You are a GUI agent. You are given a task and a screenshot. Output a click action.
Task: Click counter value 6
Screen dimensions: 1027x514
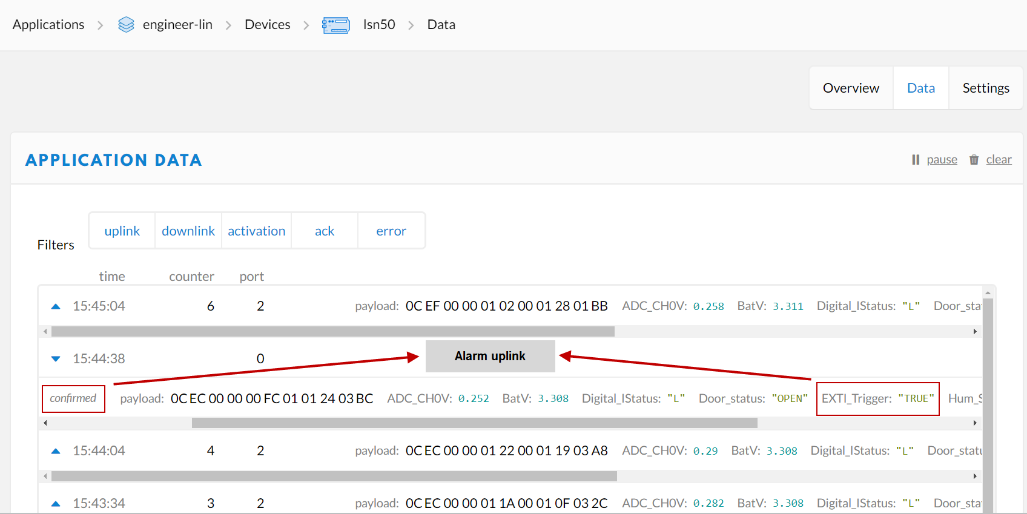click(210, 306)
